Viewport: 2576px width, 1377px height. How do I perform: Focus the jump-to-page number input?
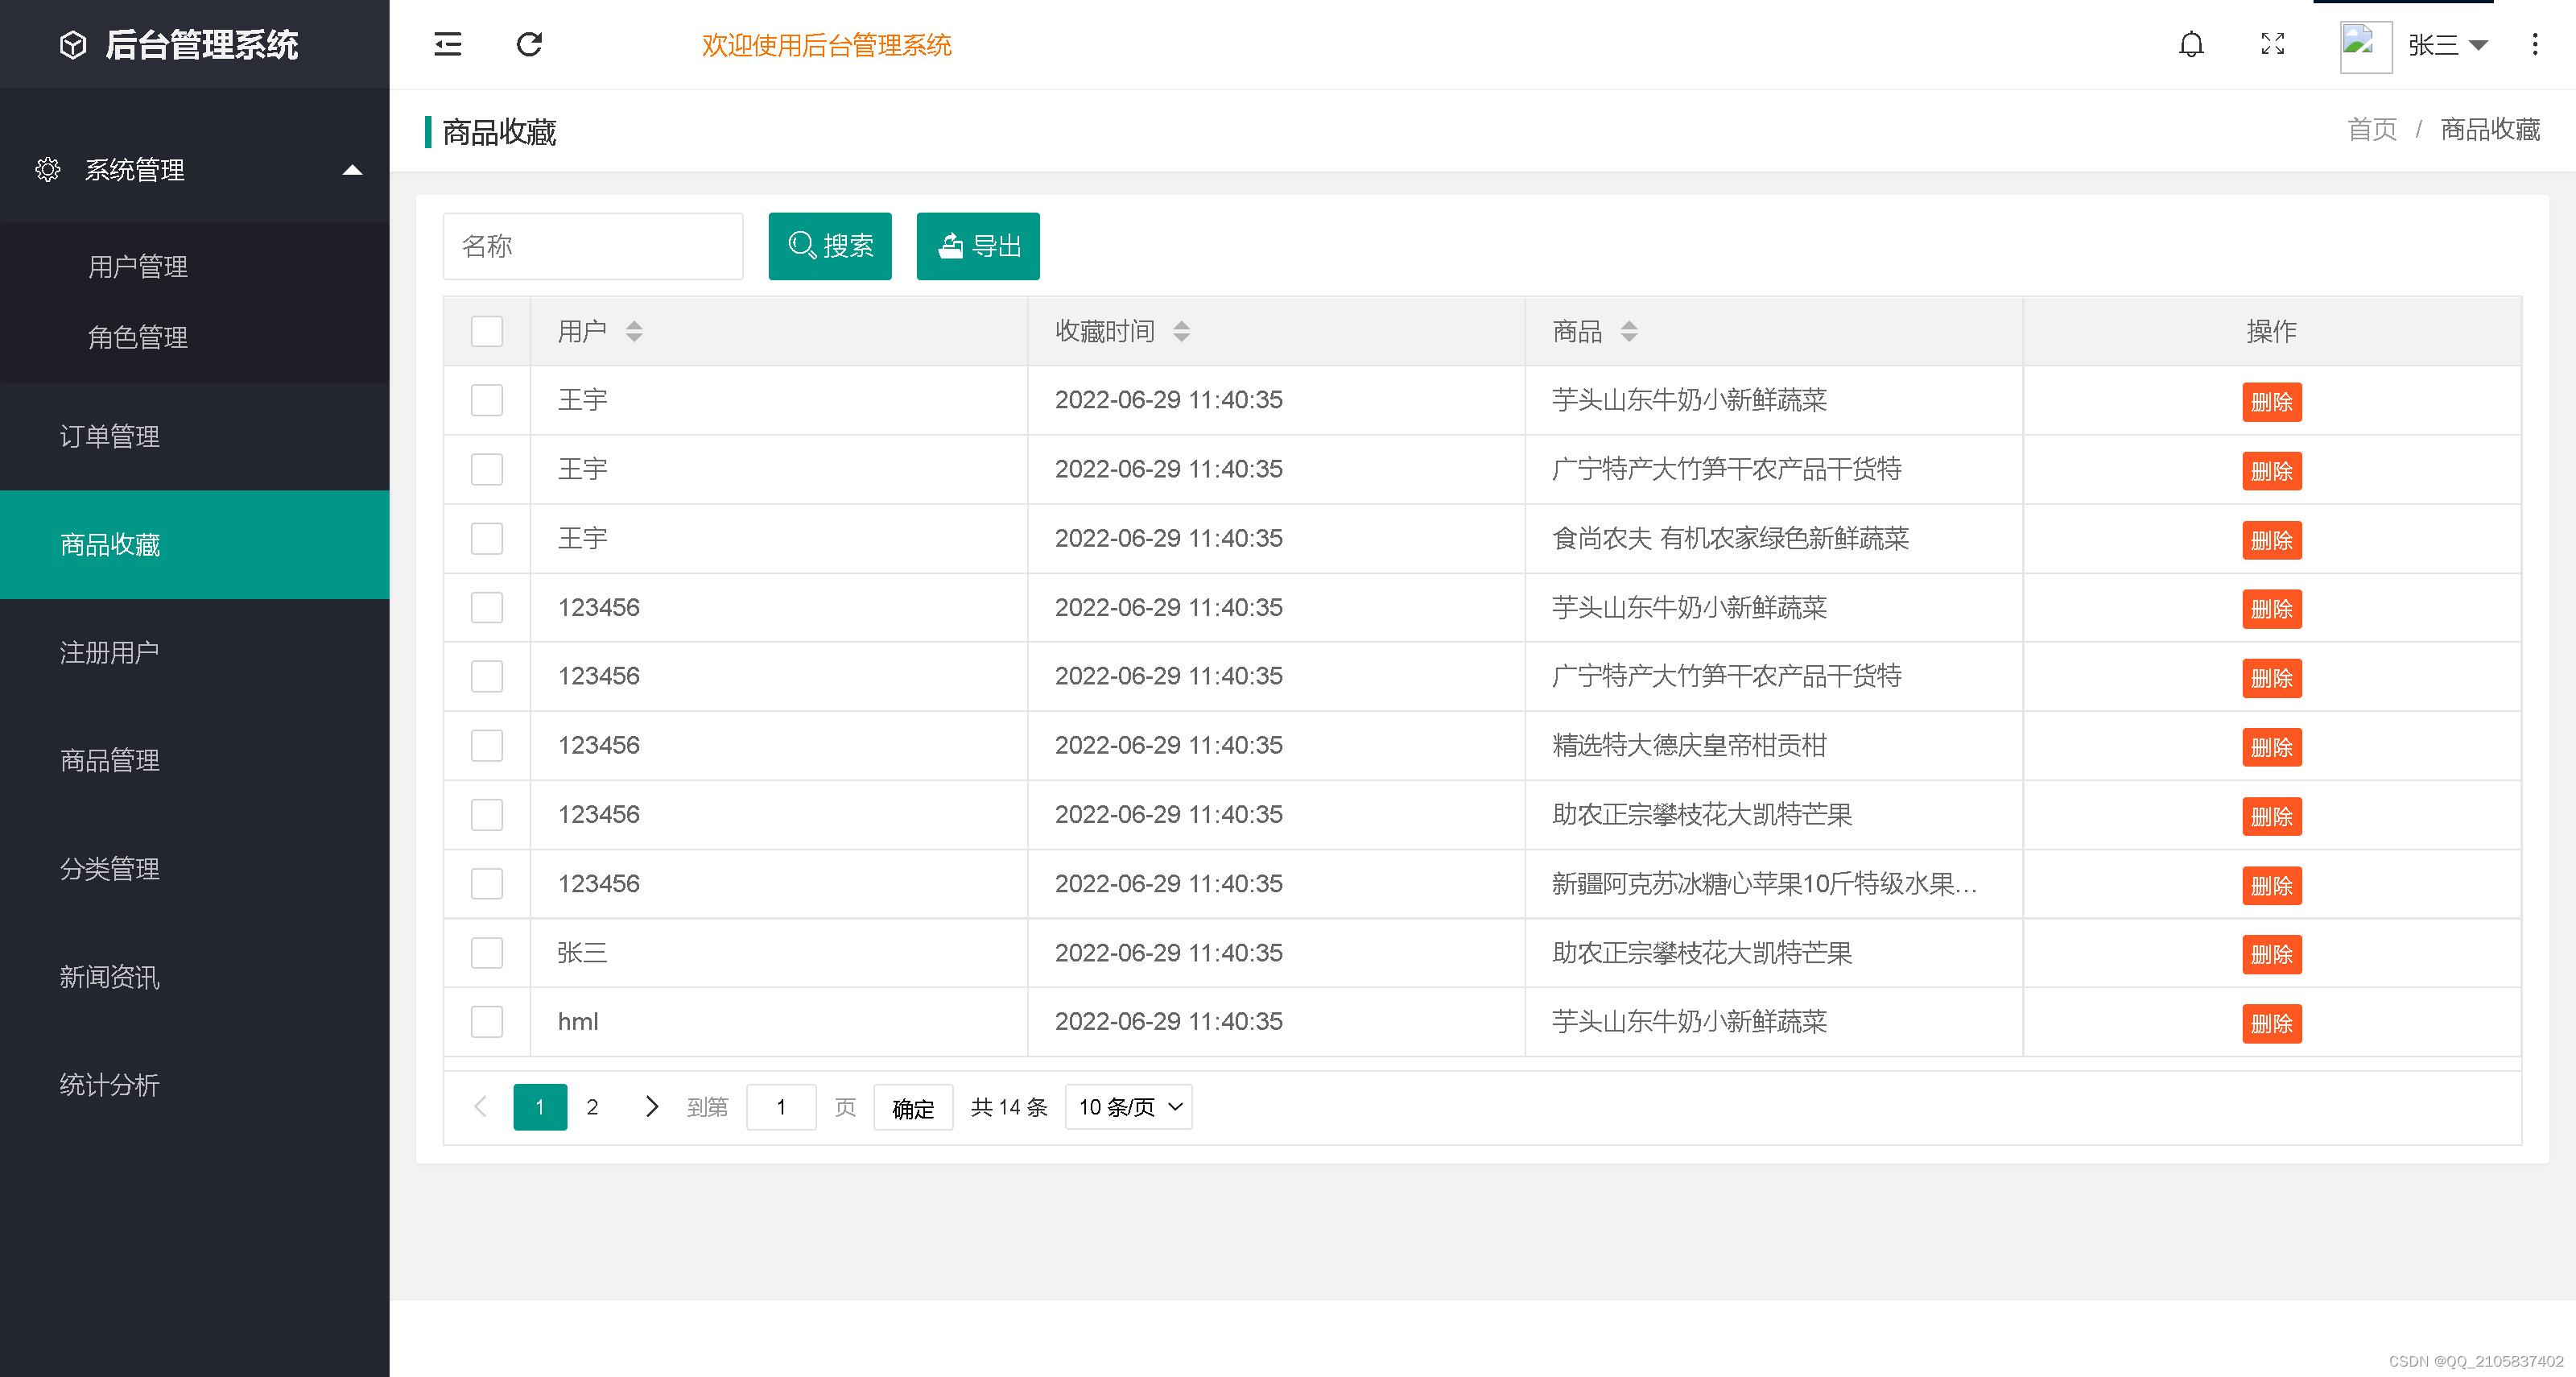pyautogui.click(x=781, y=1107)
